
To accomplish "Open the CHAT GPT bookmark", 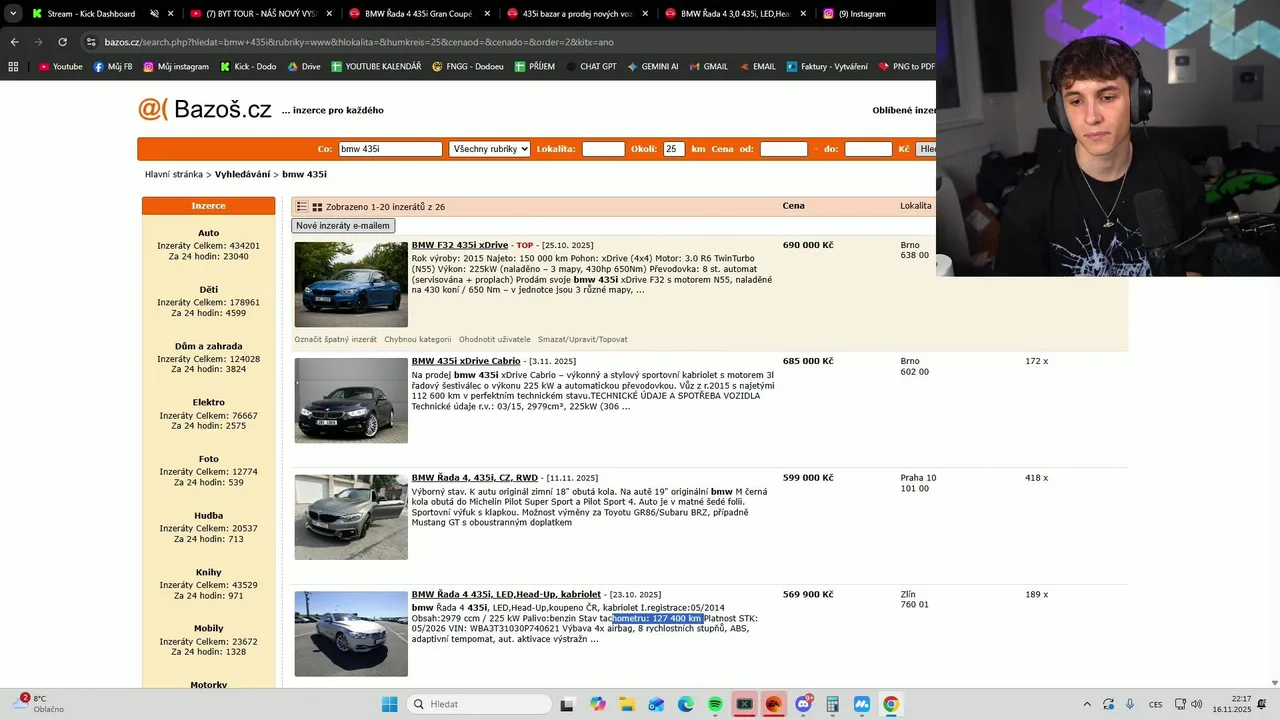I will tap(591, 67).
